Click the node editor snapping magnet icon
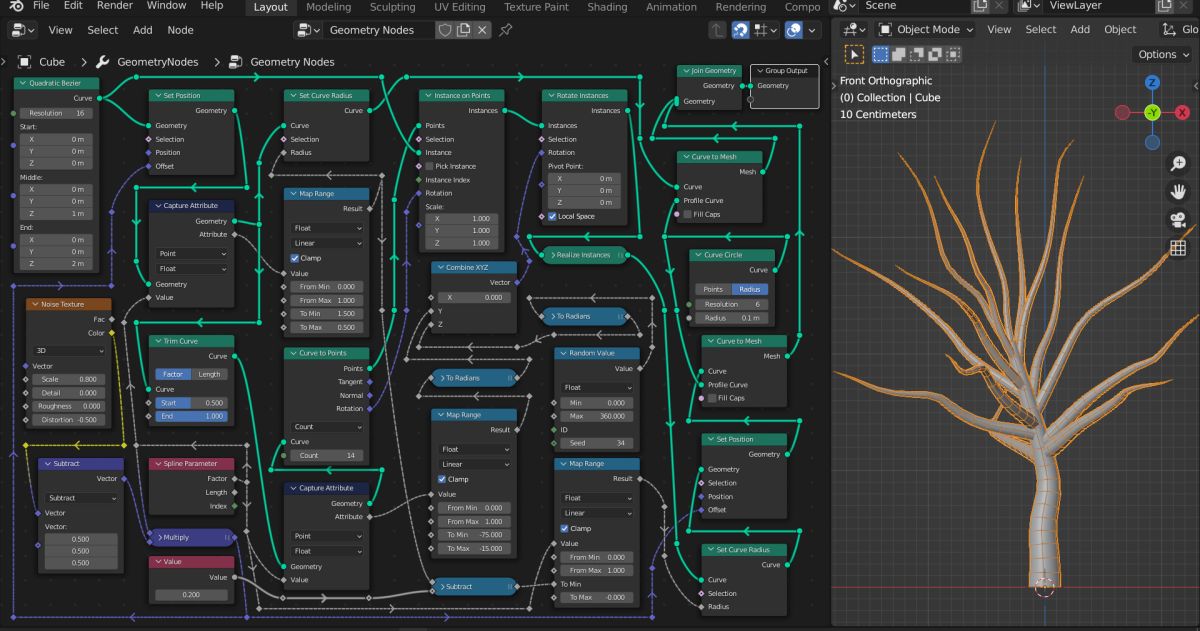This screenshot has height=631, width=1200. [741, 30]
